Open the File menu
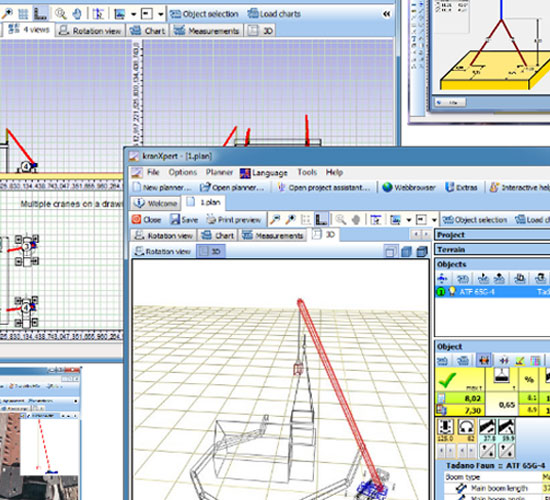Image resolution: width=550 pixels, height=500 pixels. 153,172
